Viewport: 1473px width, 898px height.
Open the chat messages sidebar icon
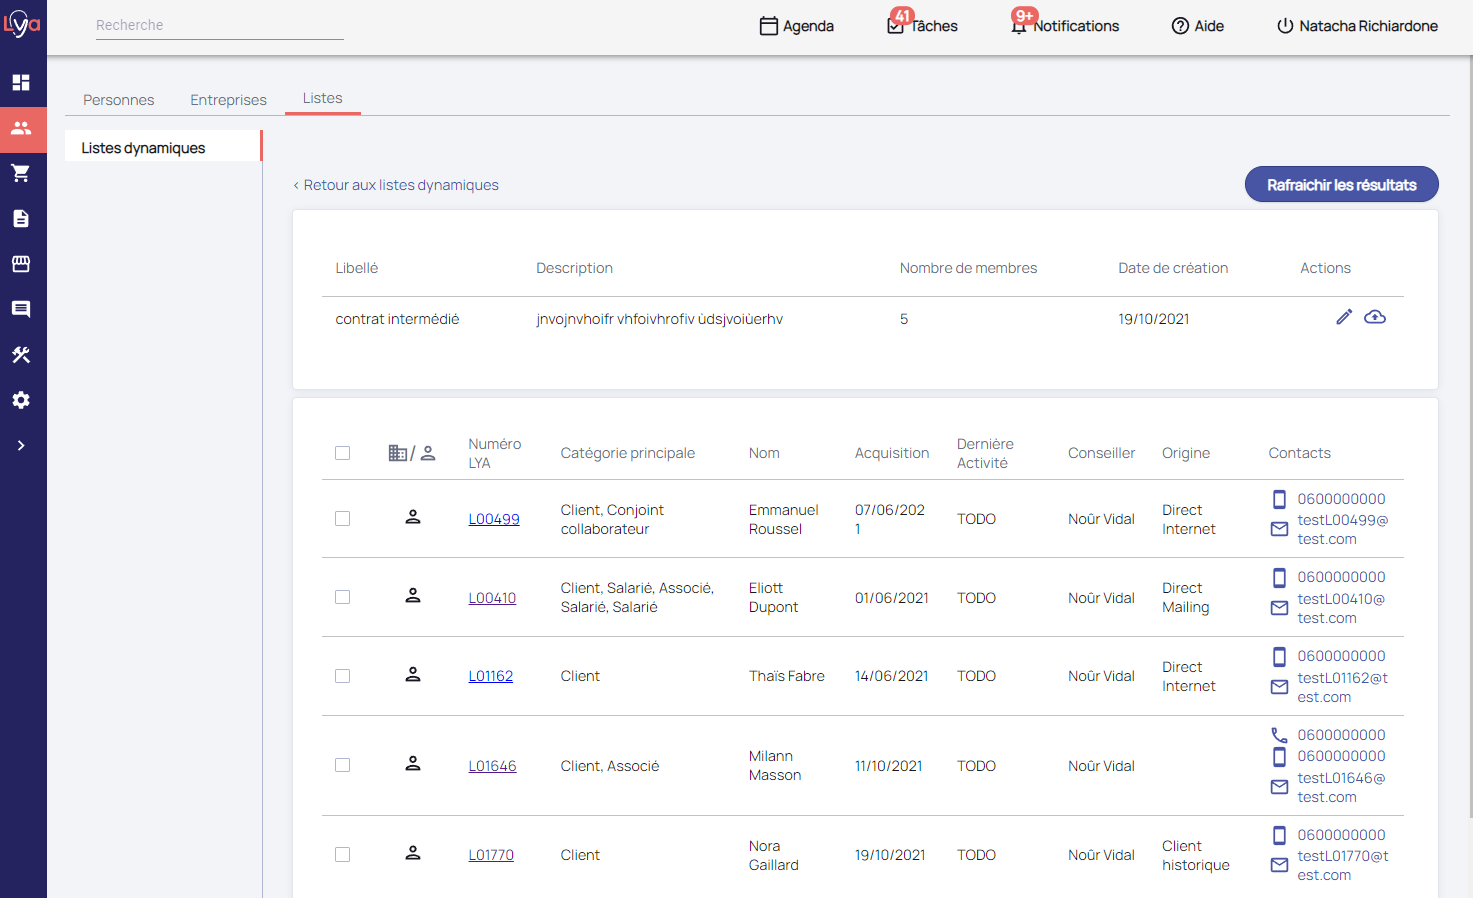click(x=21, y=309)
